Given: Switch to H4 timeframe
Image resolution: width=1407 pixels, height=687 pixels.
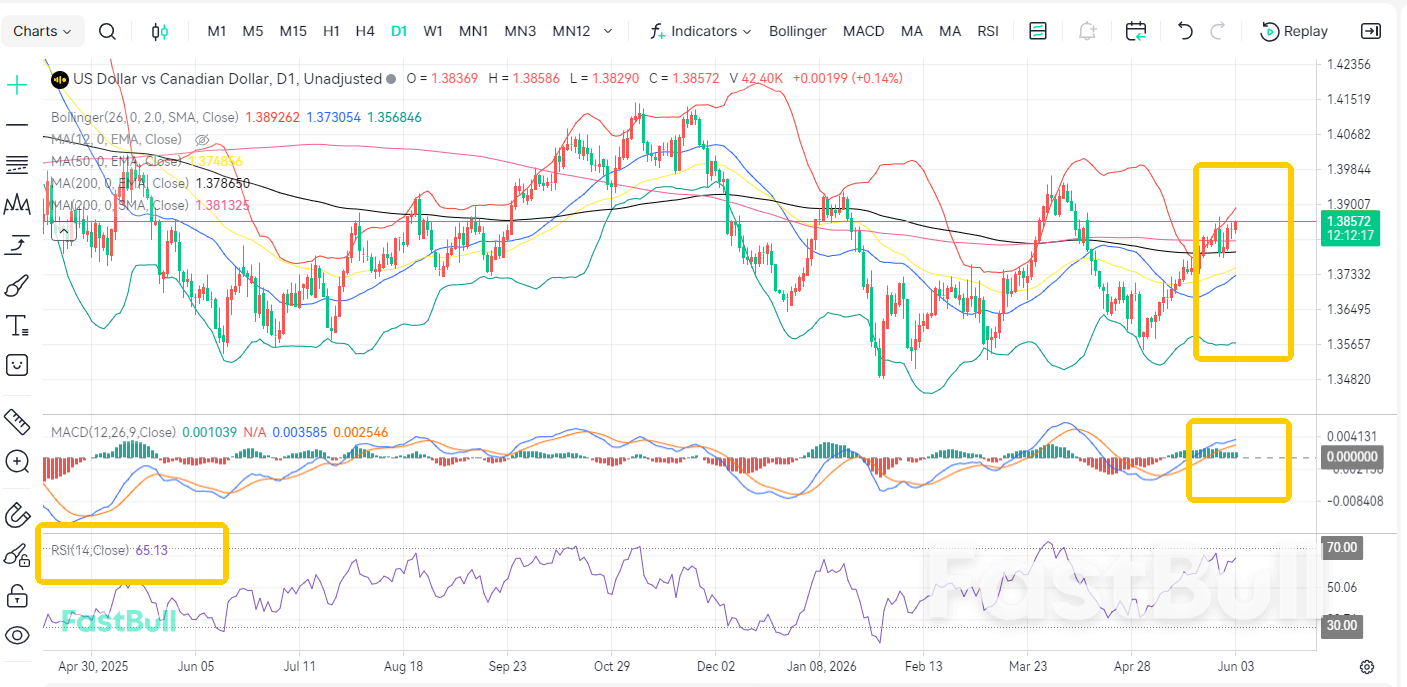Looking at the screenshot, I should (365, 31).
